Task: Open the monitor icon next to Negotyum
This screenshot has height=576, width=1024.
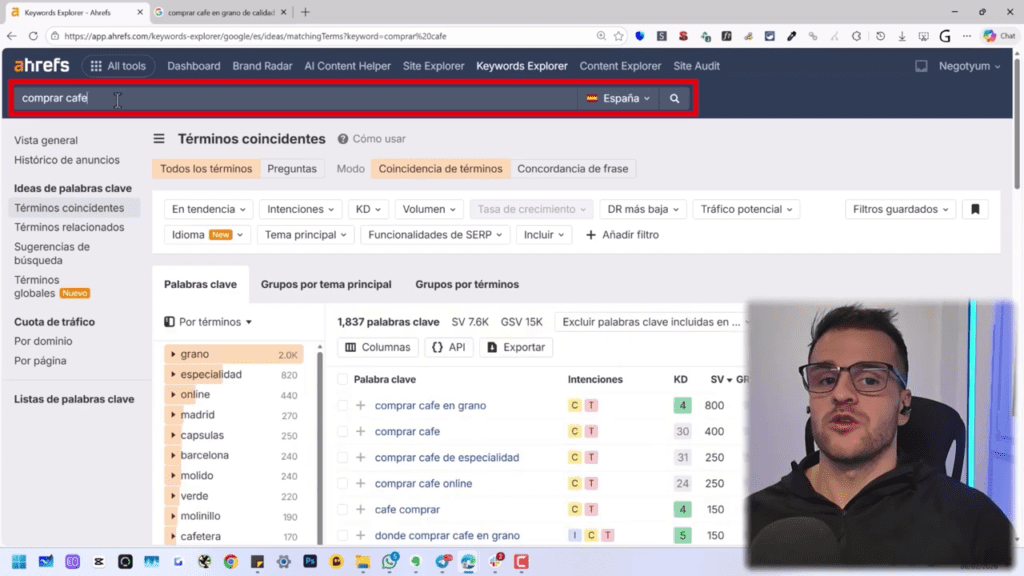Action: pos(921,66)
